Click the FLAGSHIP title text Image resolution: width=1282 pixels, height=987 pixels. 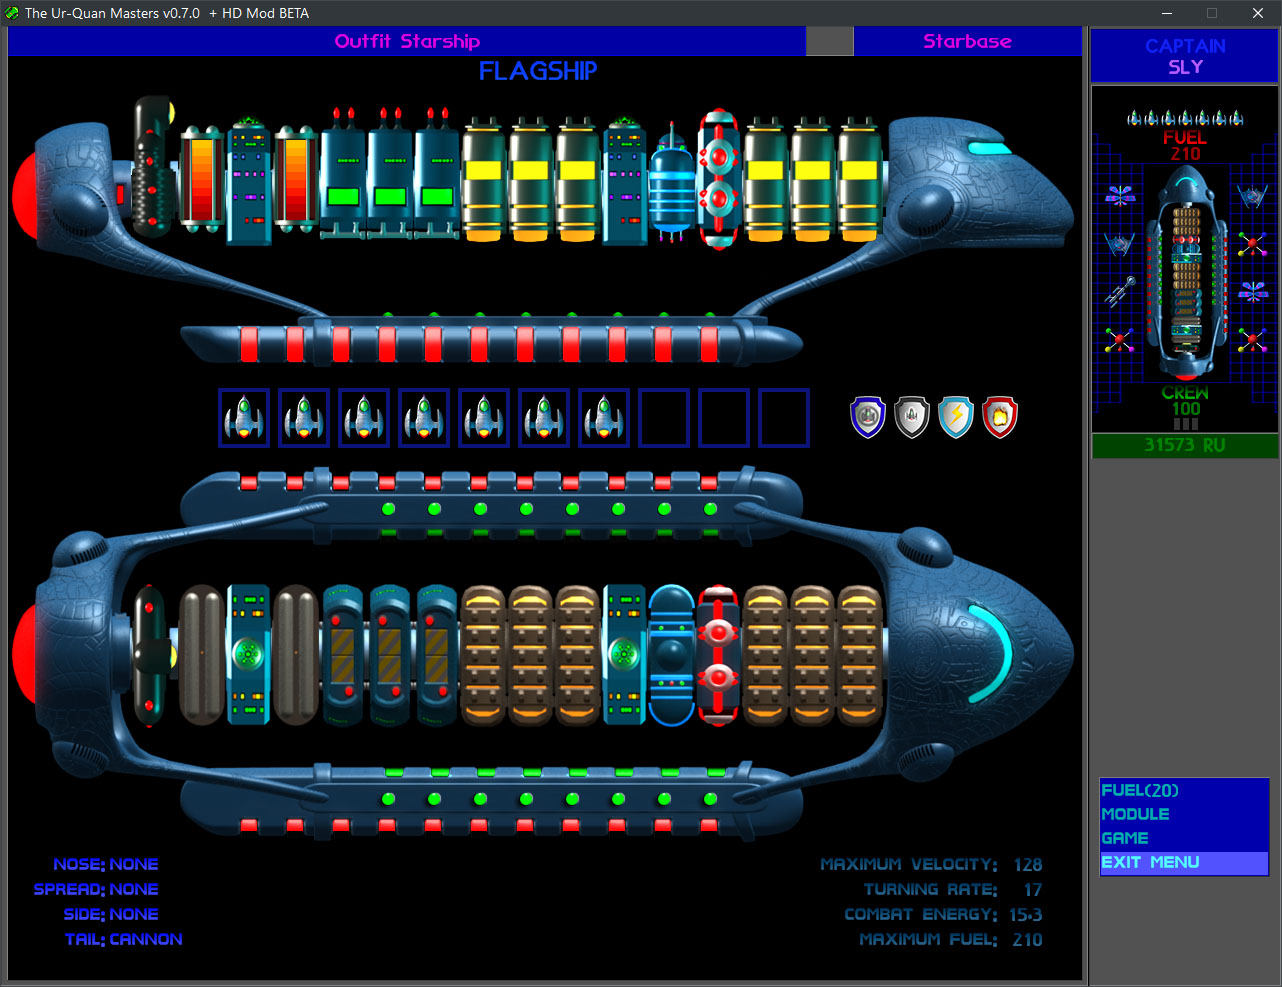[x=538, y=71]
